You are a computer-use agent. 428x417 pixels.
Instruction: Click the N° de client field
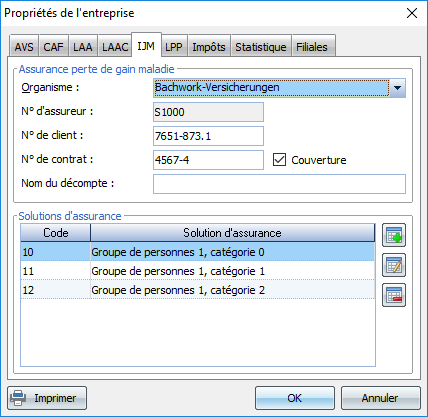coord(208,136)
